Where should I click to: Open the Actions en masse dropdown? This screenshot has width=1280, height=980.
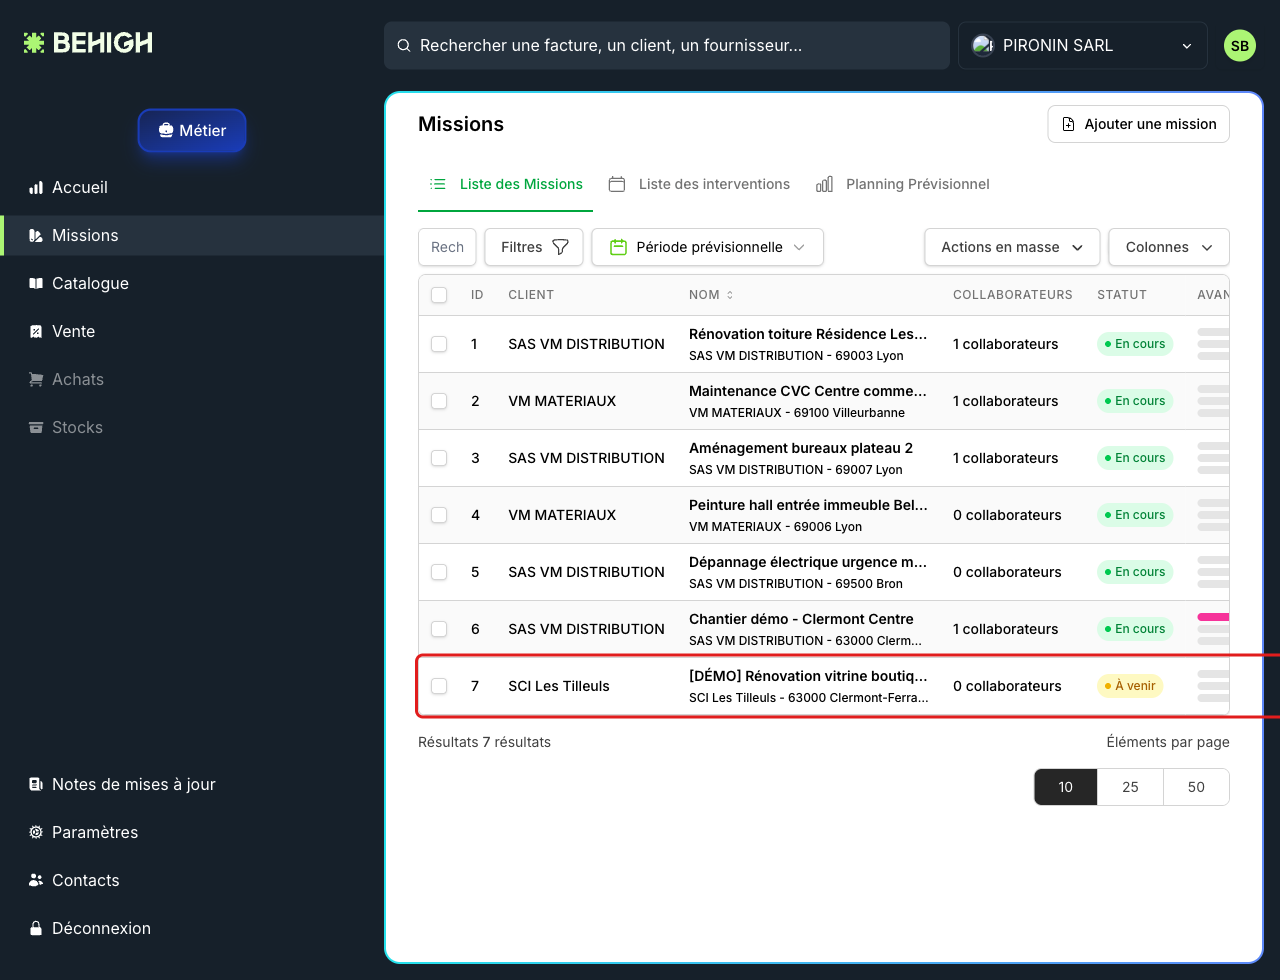[x=1012, y=247]
